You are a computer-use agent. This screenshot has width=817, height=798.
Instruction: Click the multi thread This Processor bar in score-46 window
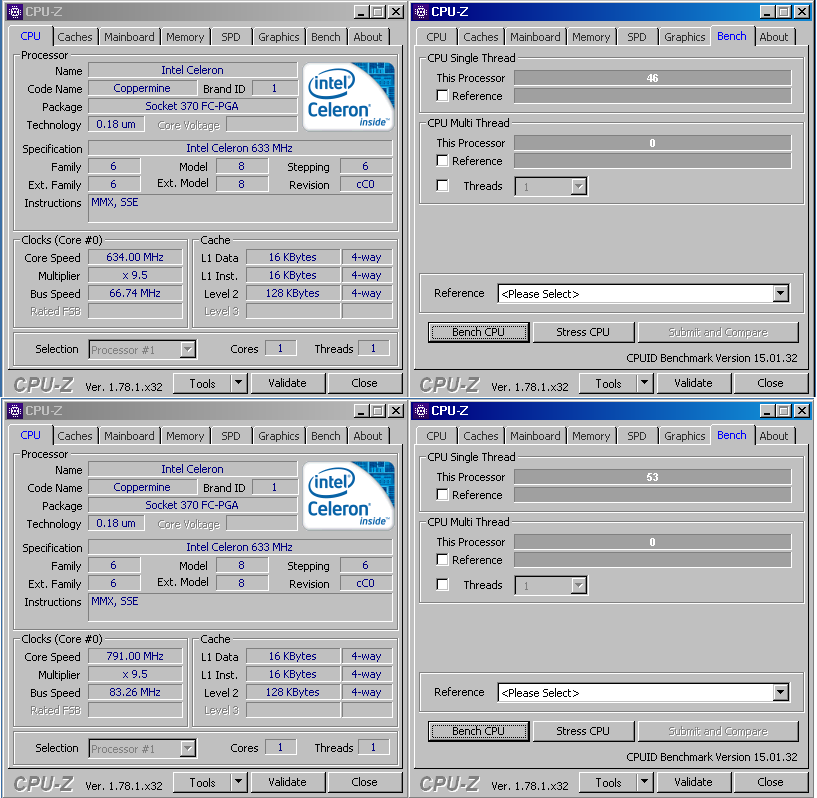click(652, 143)
